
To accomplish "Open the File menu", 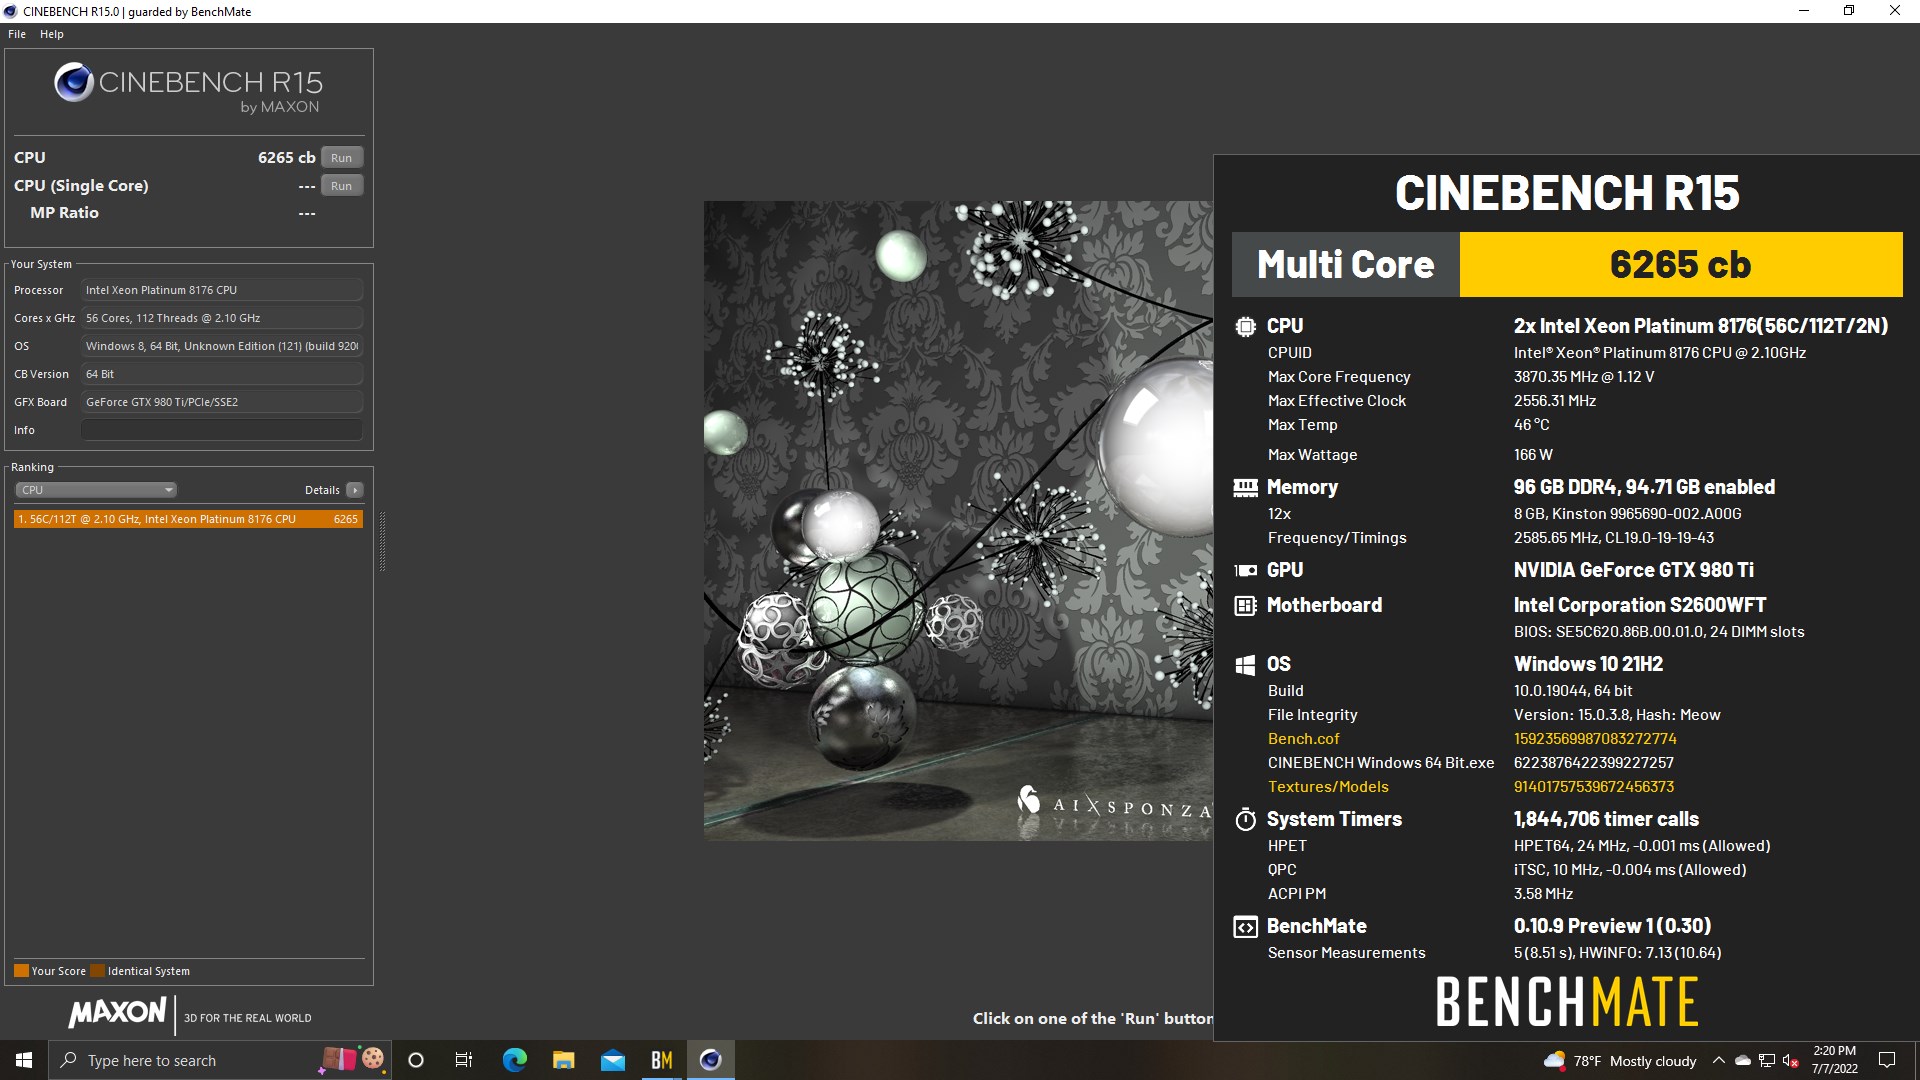I will (17, 34).
